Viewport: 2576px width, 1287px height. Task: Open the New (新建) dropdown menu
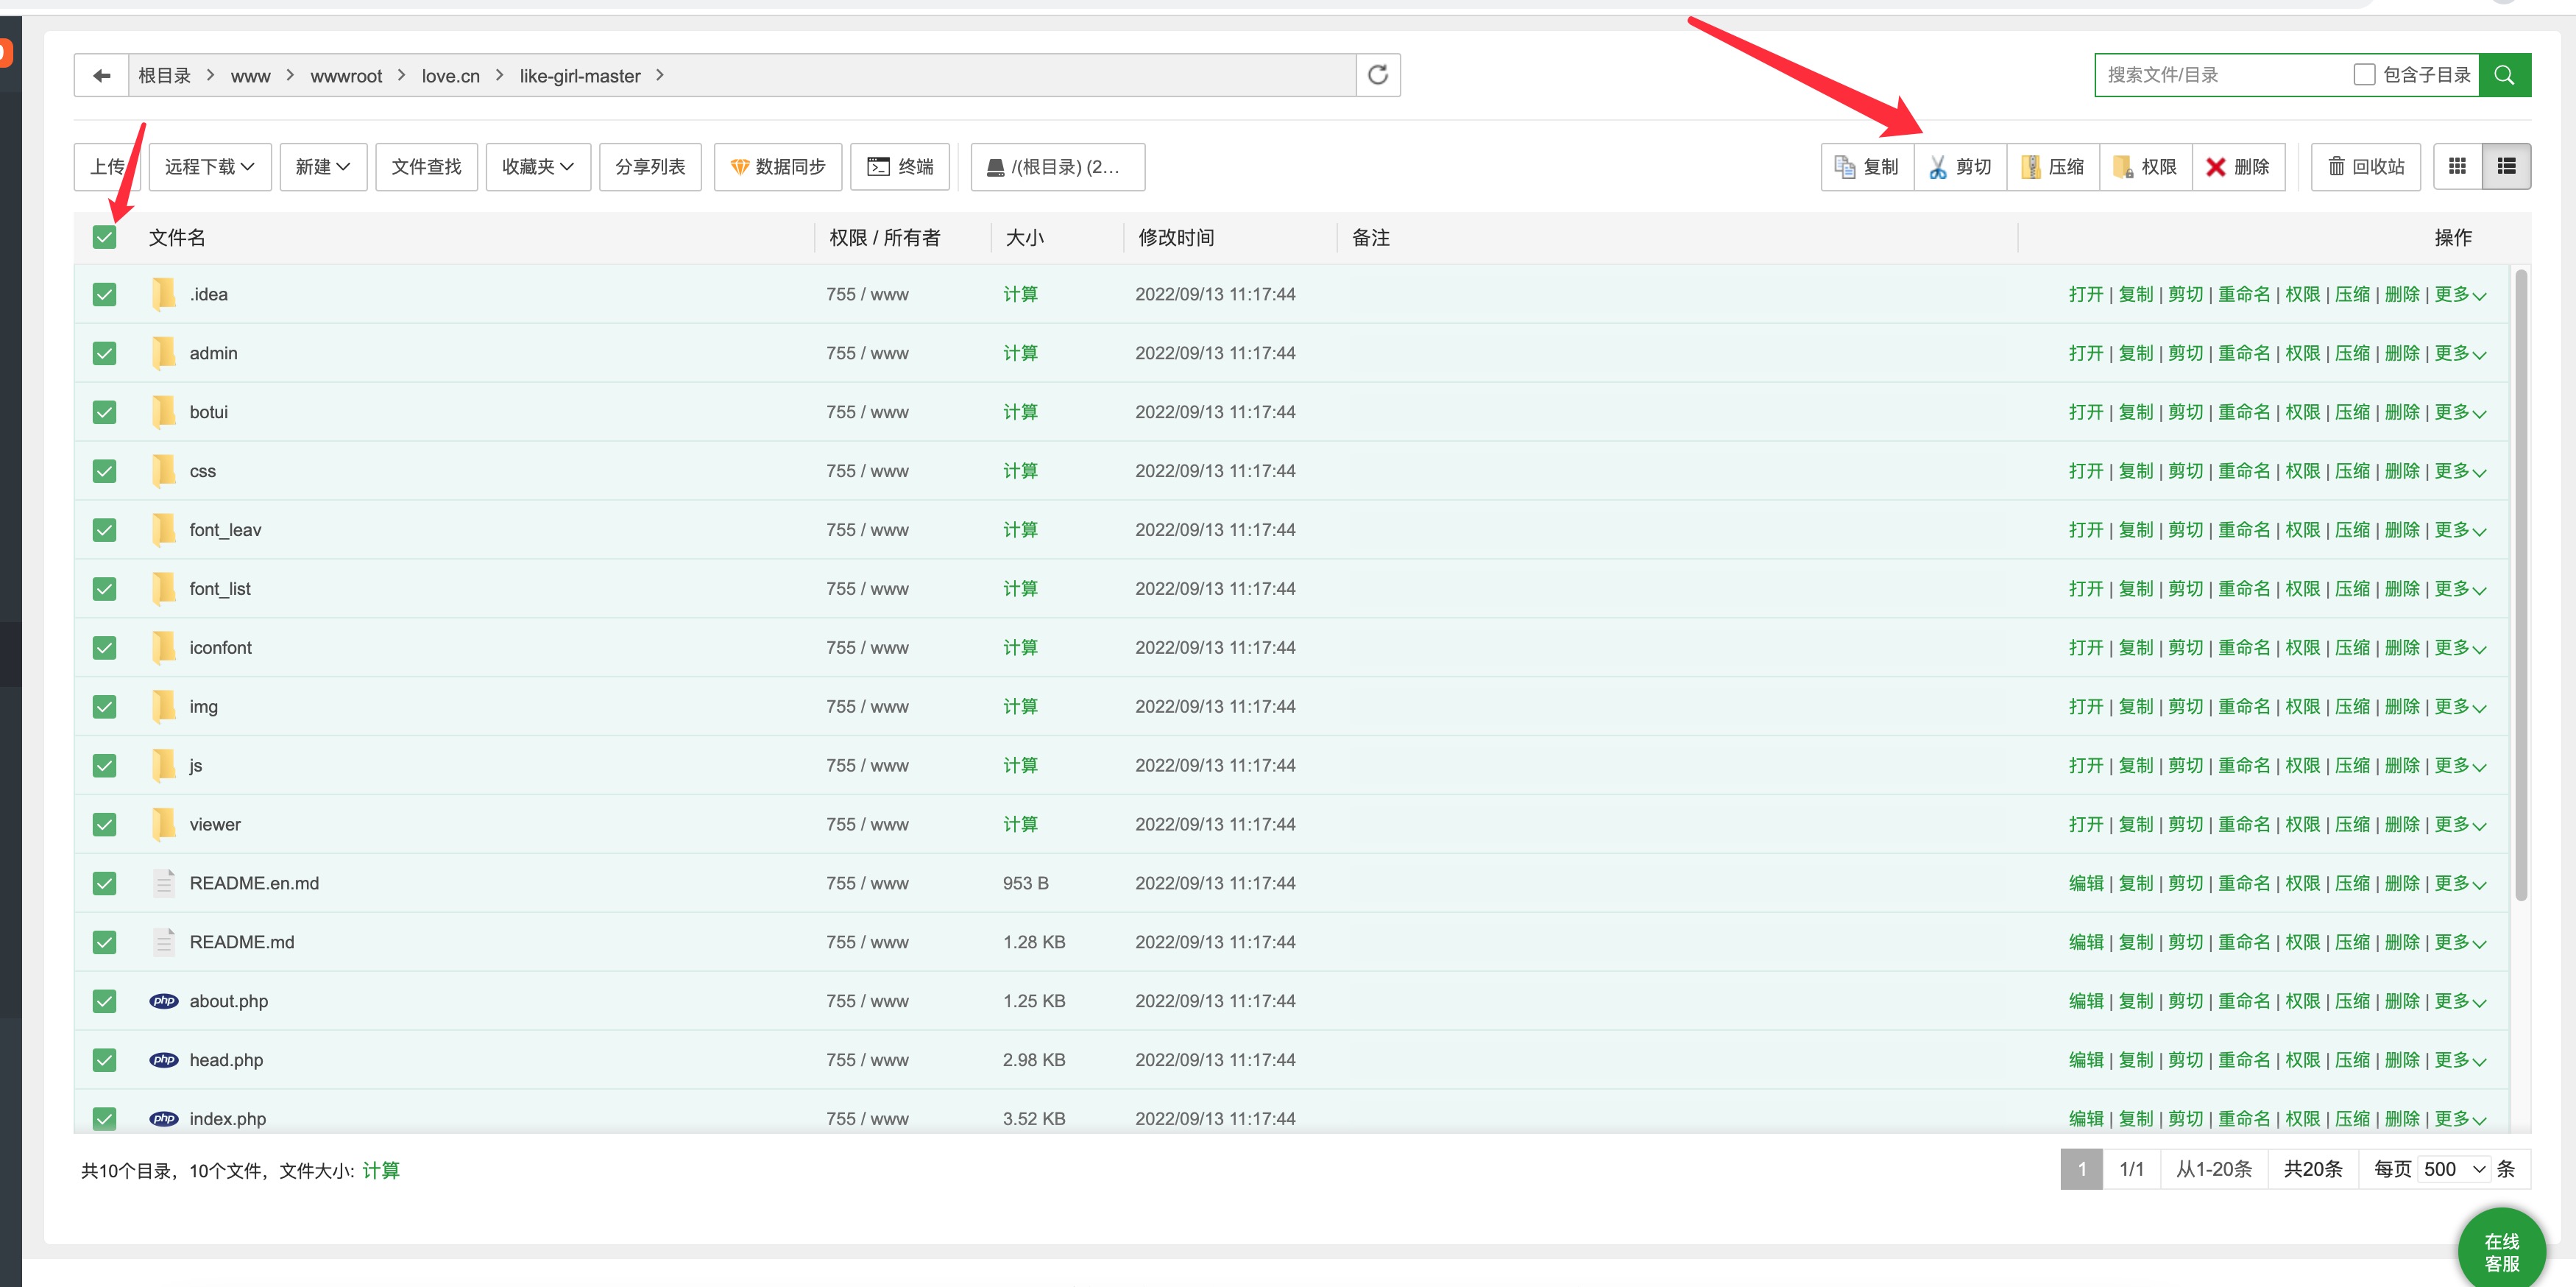(322, 167)
